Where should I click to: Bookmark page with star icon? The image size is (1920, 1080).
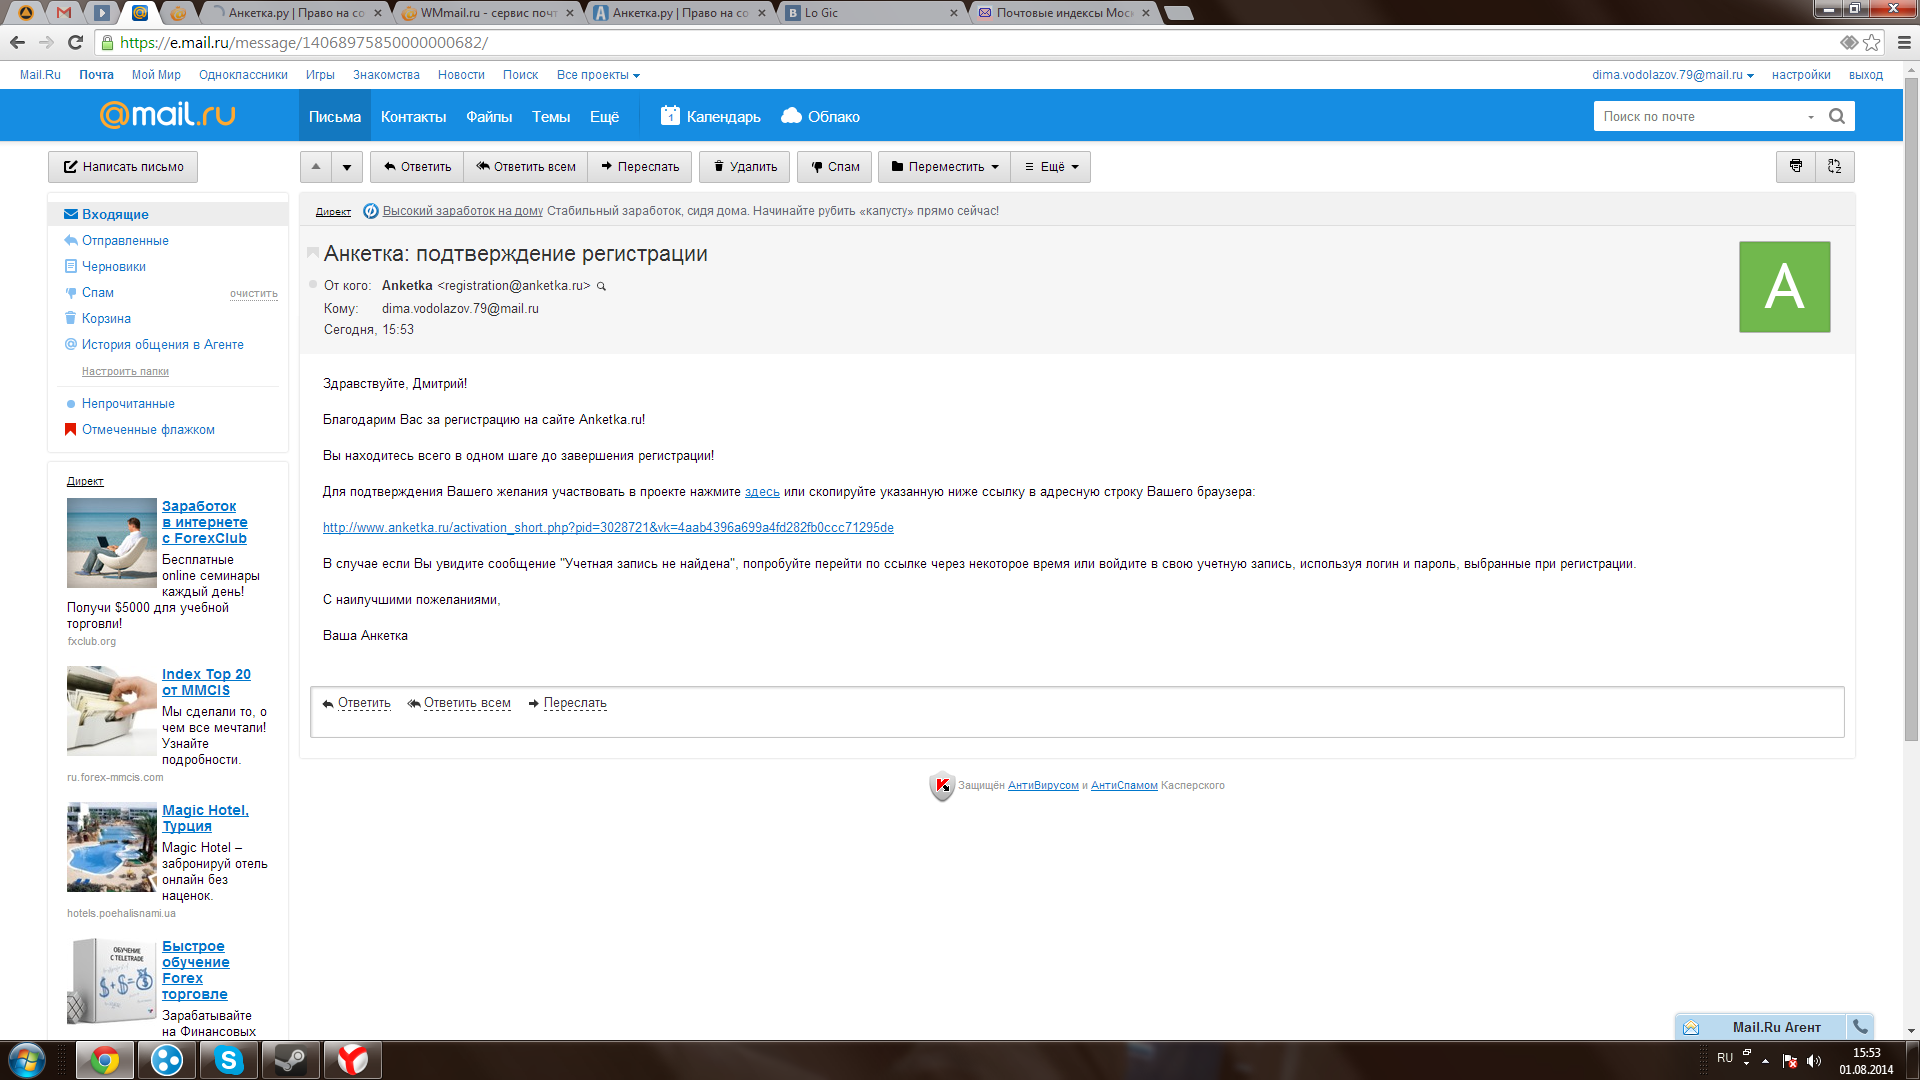[x=1871, y=42]
